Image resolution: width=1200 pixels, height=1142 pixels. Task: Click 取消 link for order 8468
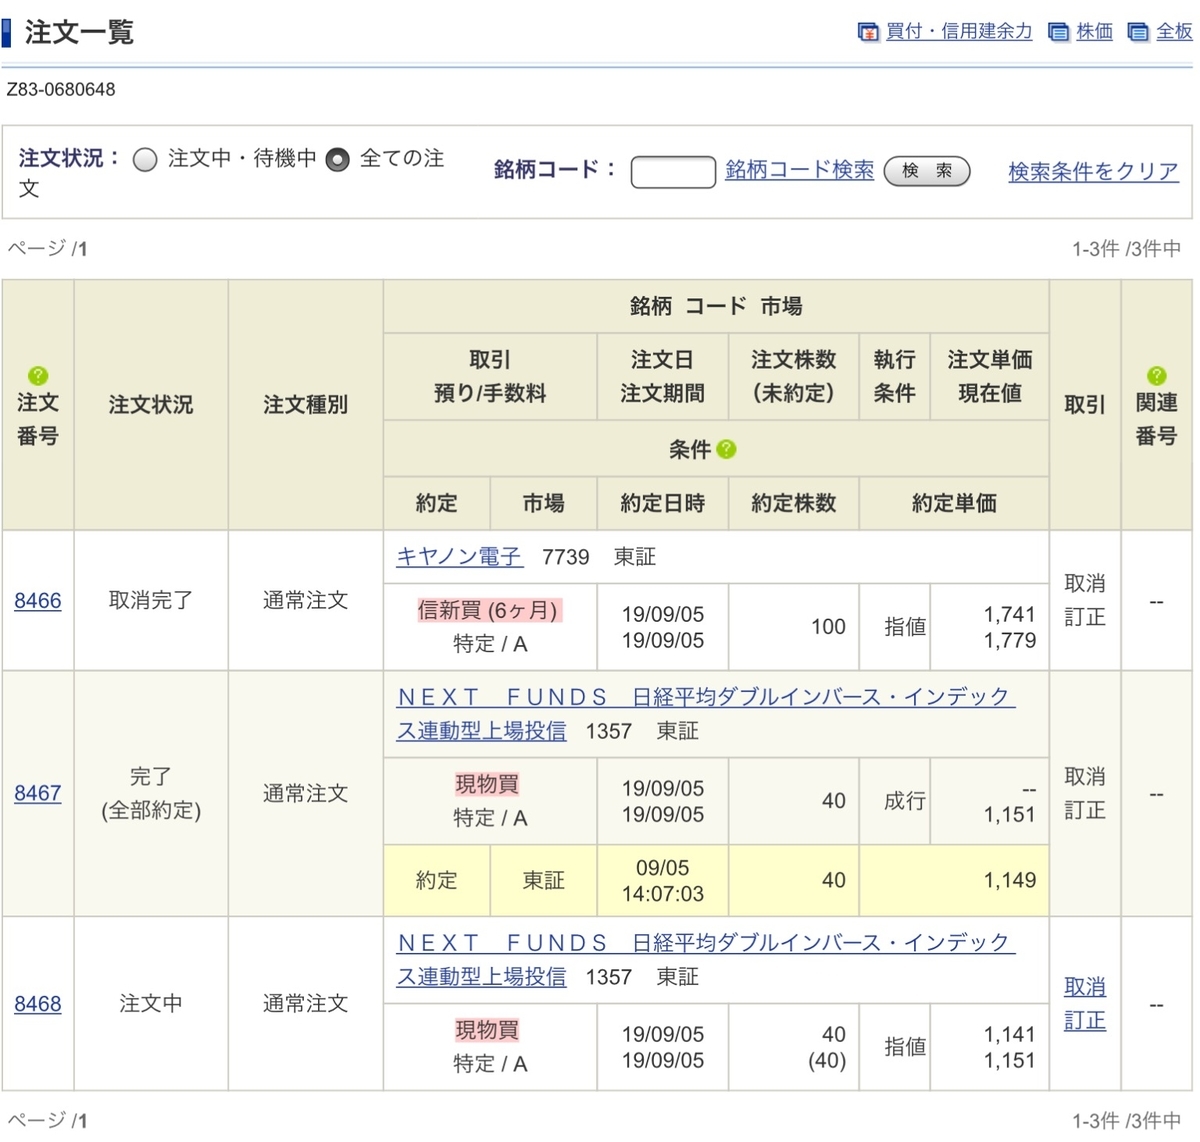point(1085,987)
